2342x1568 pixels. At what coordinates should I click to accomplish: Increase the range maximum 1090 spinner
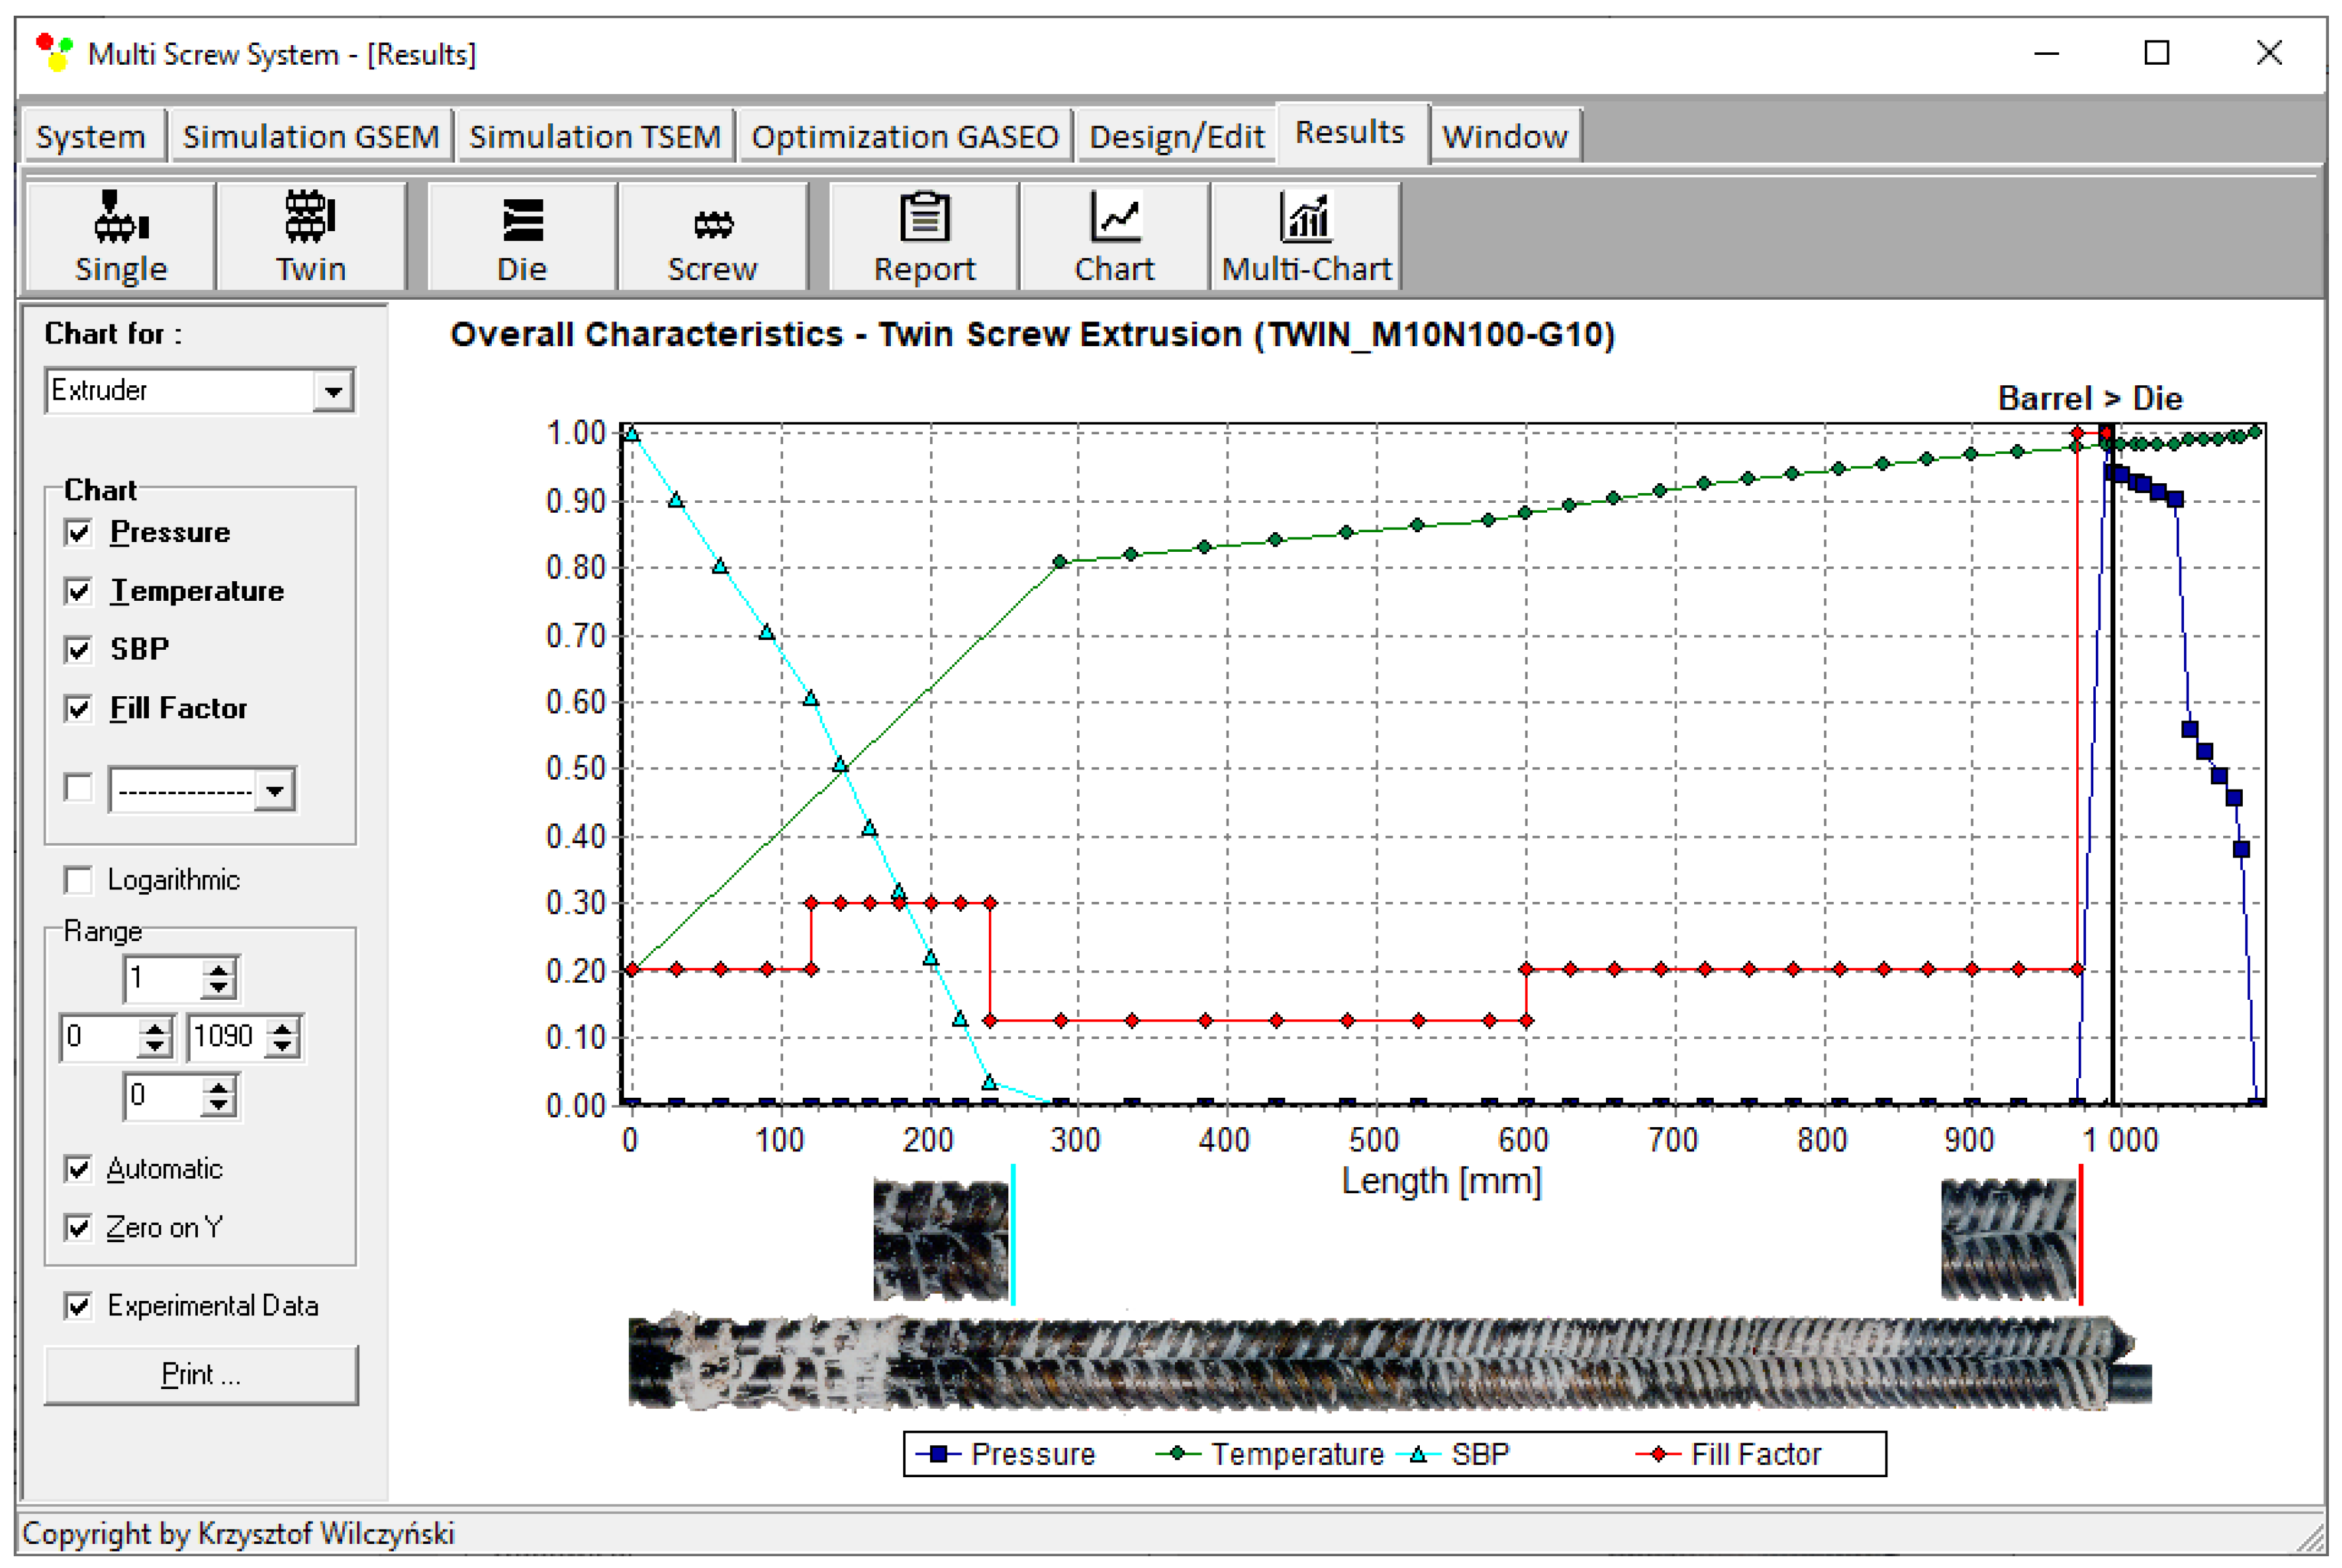283,1027
